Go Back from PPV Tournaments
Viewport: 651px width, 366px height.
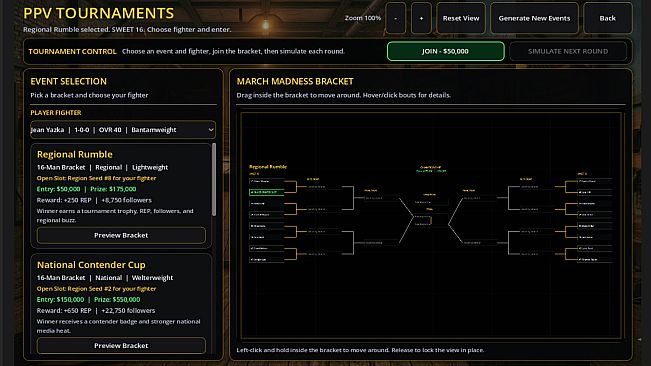[607, 18]
